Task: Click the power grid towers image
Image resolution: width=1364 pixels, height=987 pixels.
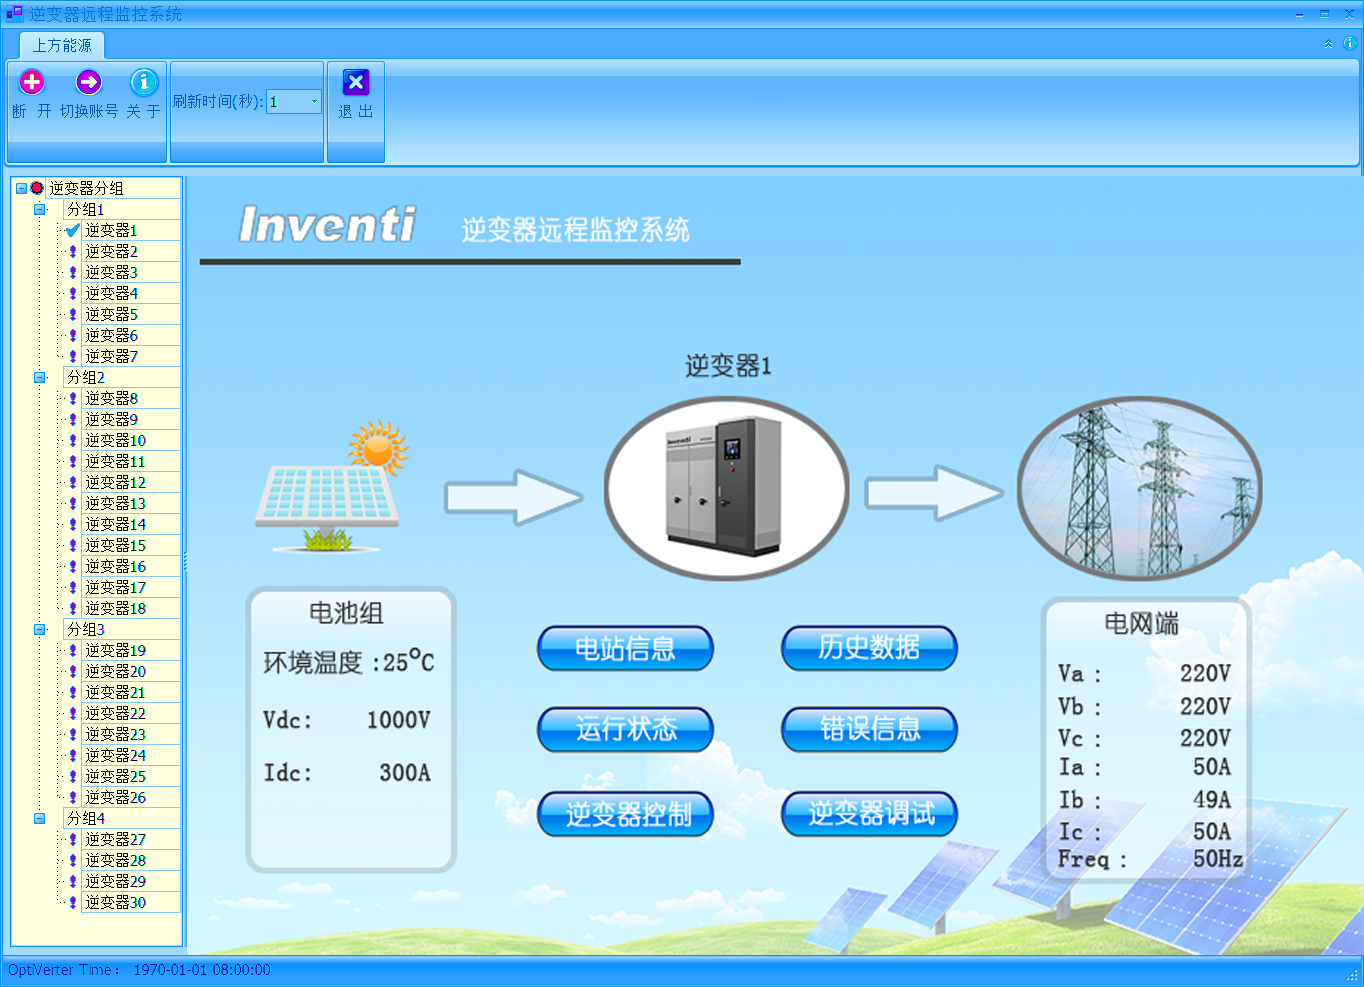Action: pyautogui.click(x=1139, y=489)
